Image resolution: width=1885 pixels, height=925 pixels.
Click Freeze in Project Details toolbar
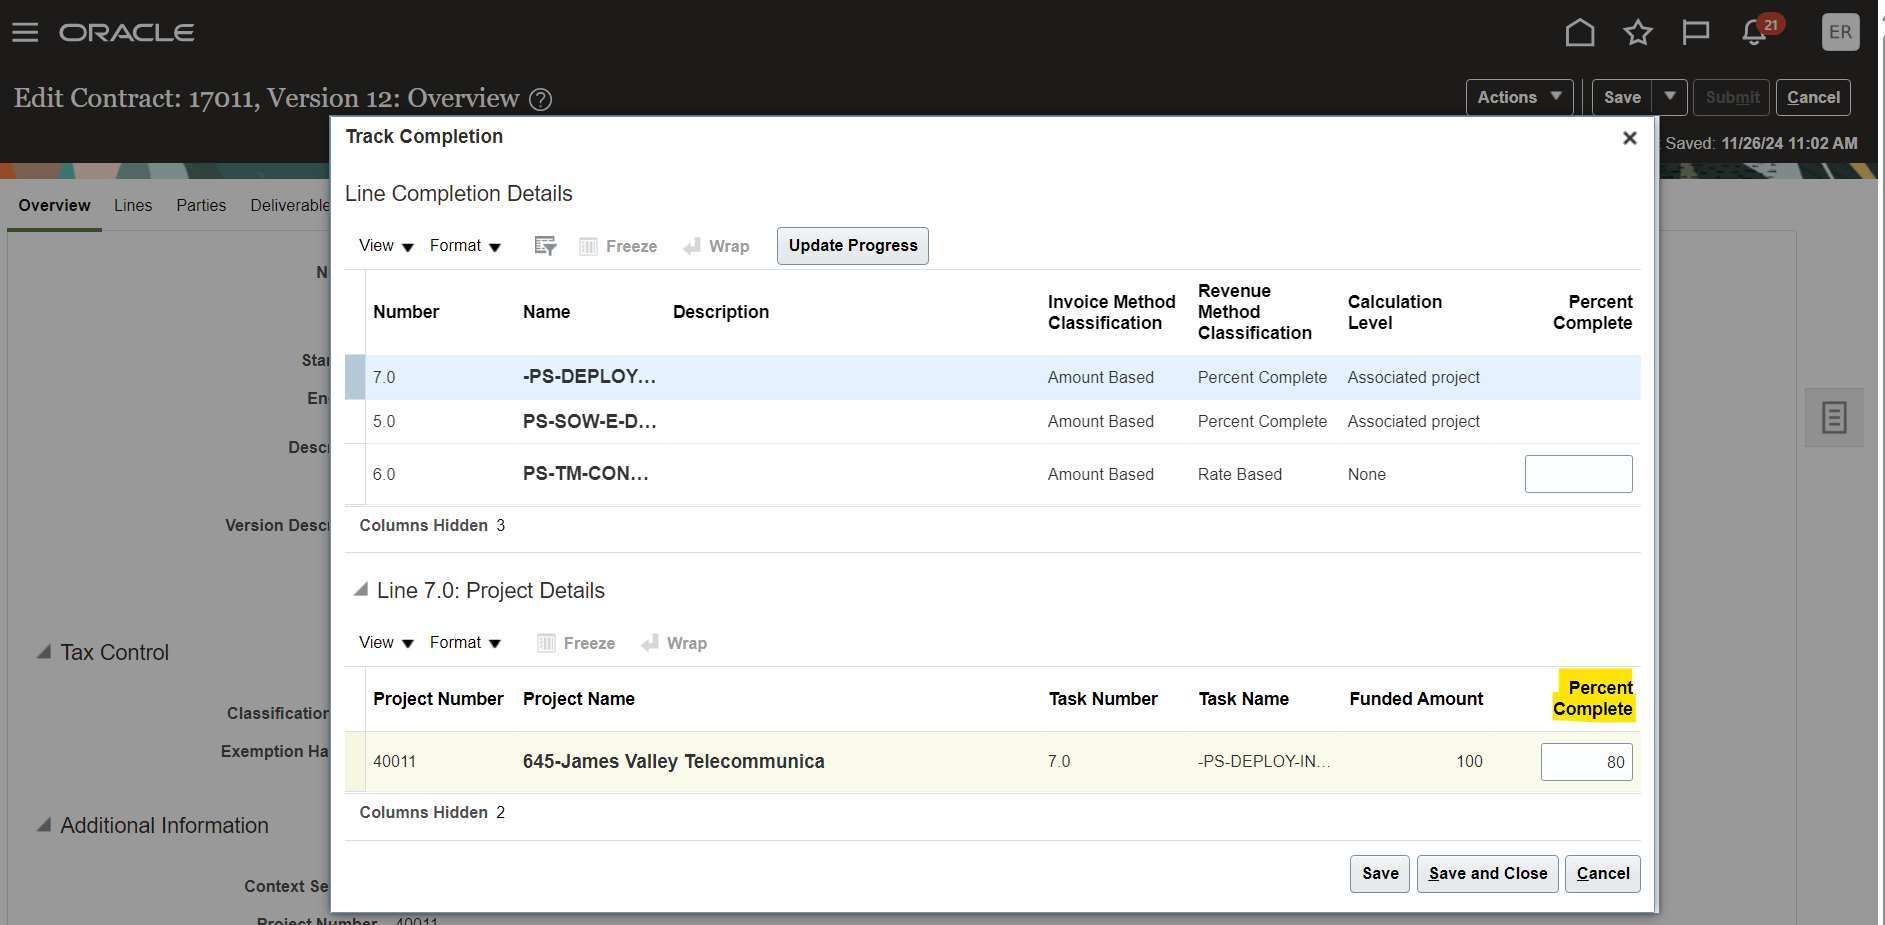(x=576, y=643)
